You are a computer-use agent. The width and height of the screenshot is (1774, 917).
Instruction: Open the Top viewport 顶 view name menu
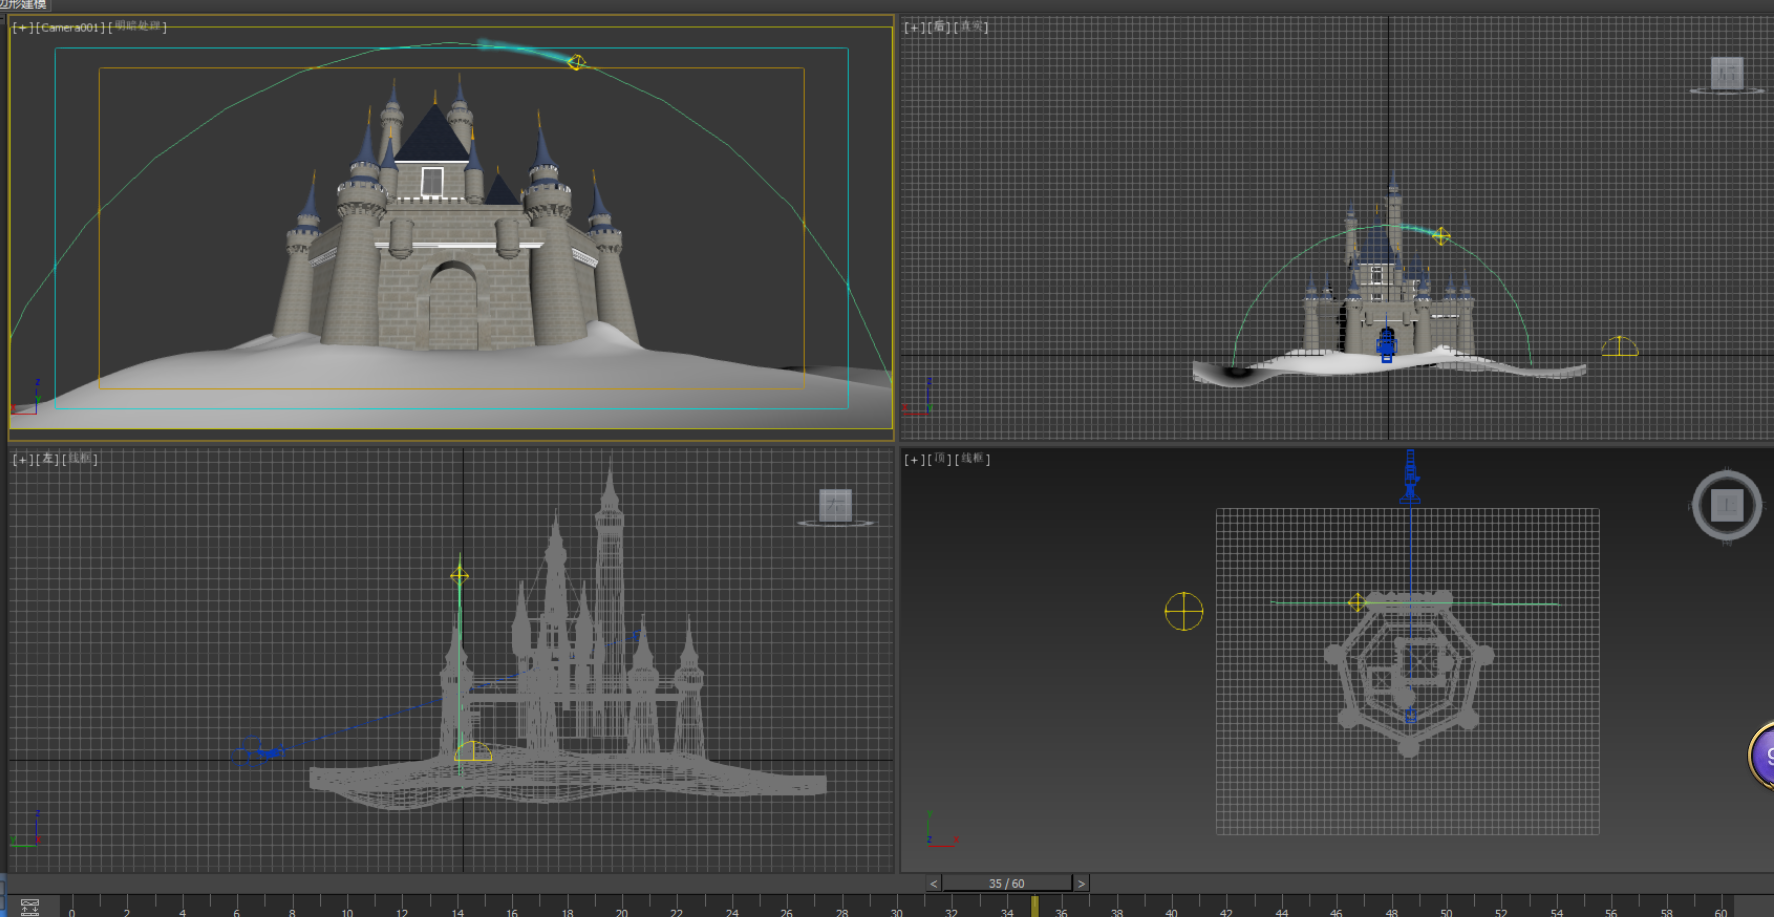(x=939, y=459)
